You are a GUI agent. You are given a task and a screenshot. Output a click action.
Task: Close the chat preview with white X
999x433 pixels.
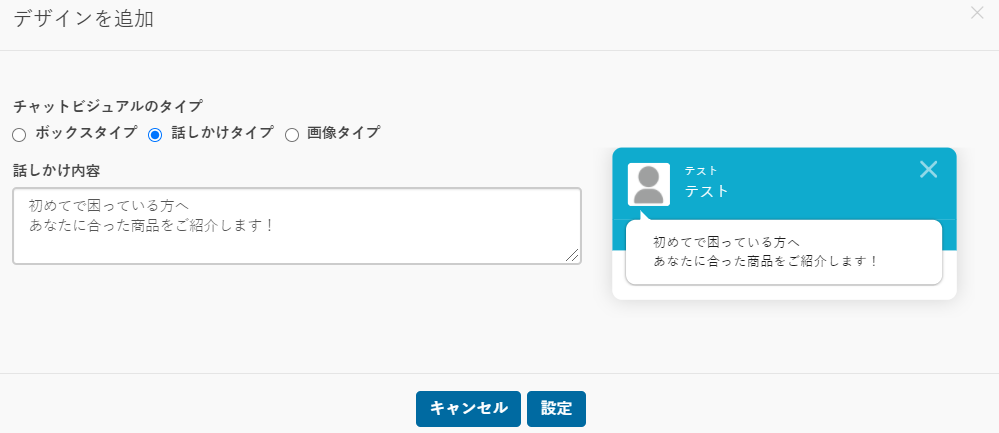(x=928, y=169)
